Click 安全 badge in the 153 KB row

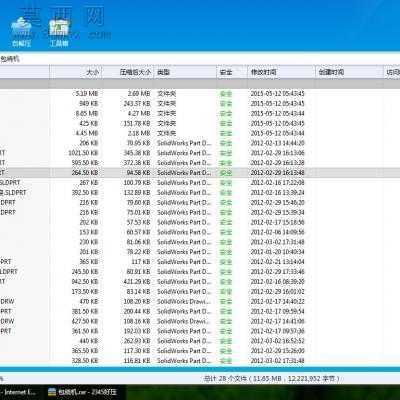coord(226,232)
